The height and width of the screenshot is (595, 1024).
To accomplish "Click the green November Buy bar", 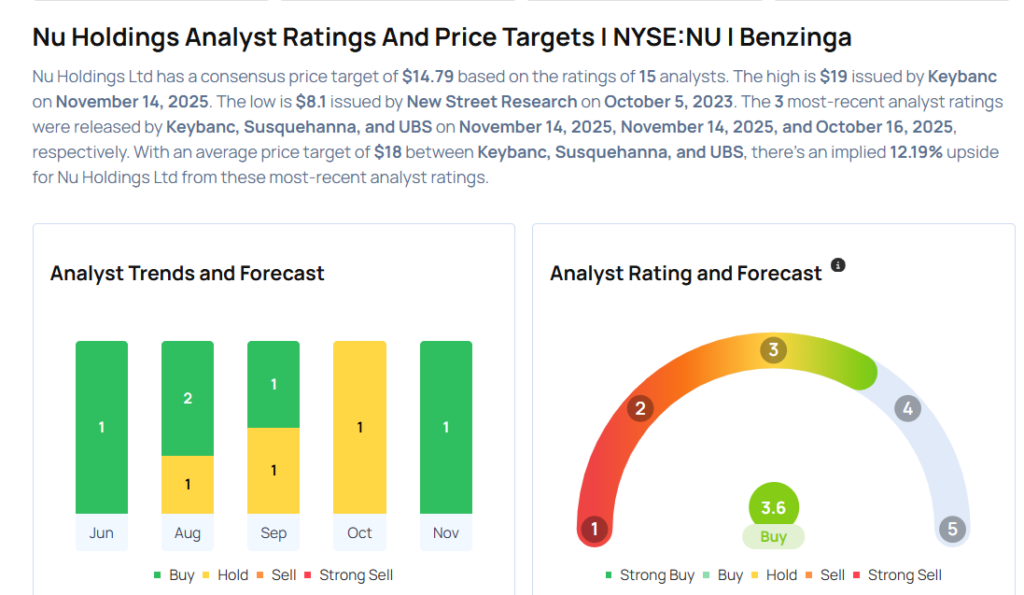I will pos(446,427).
